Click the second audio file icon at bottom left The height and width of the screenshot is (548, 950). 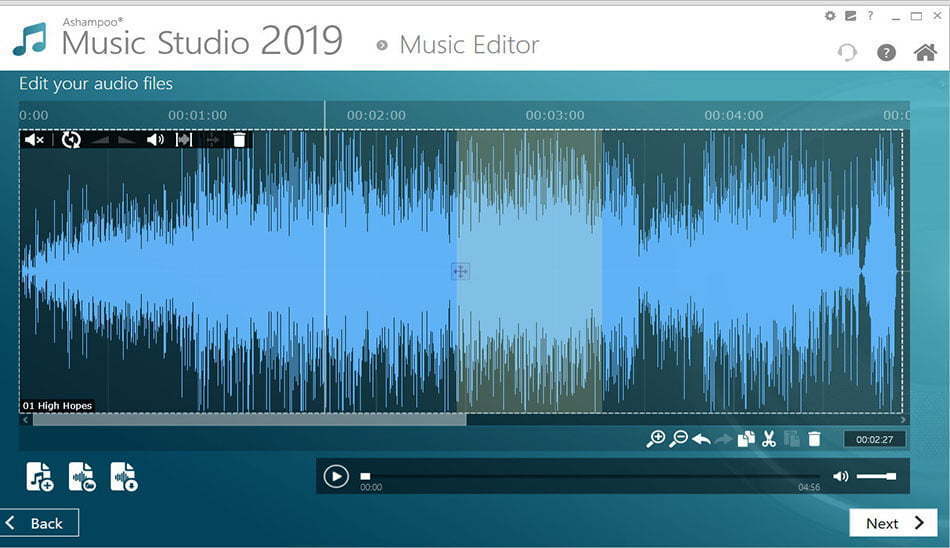82,476
